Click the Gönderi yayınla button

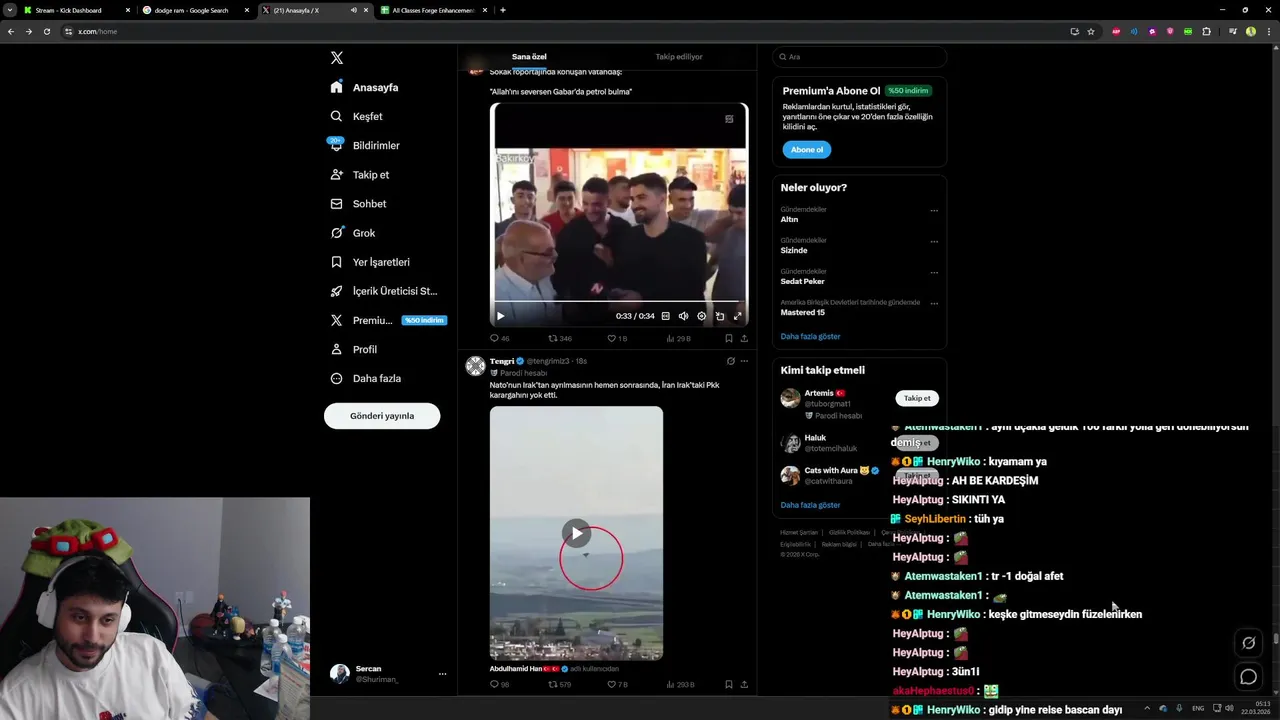coord(382,416)
